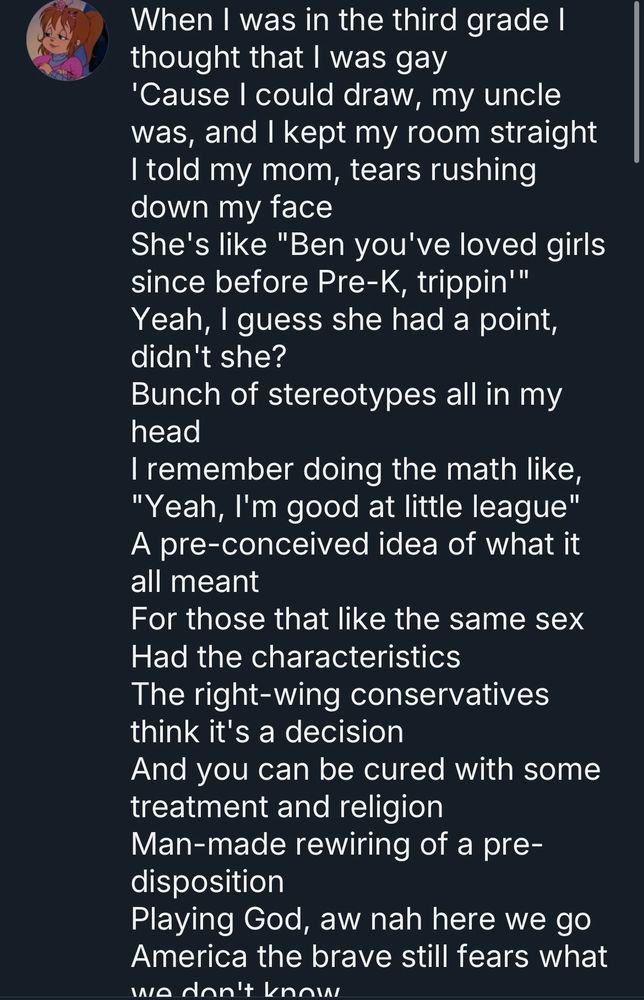Open the cartoon girl profile avatar
Viewport: 644px width, 1000px height.
pos(66,40)
